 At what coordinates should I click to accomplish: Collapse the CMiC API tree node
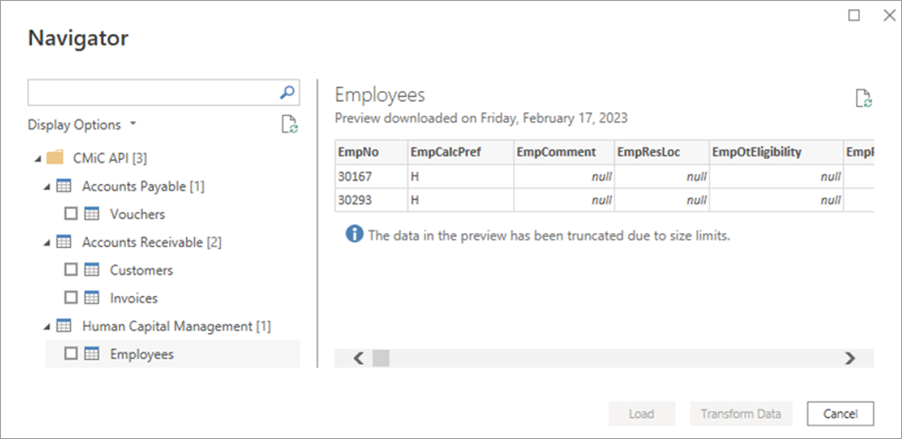coord(38,158)
